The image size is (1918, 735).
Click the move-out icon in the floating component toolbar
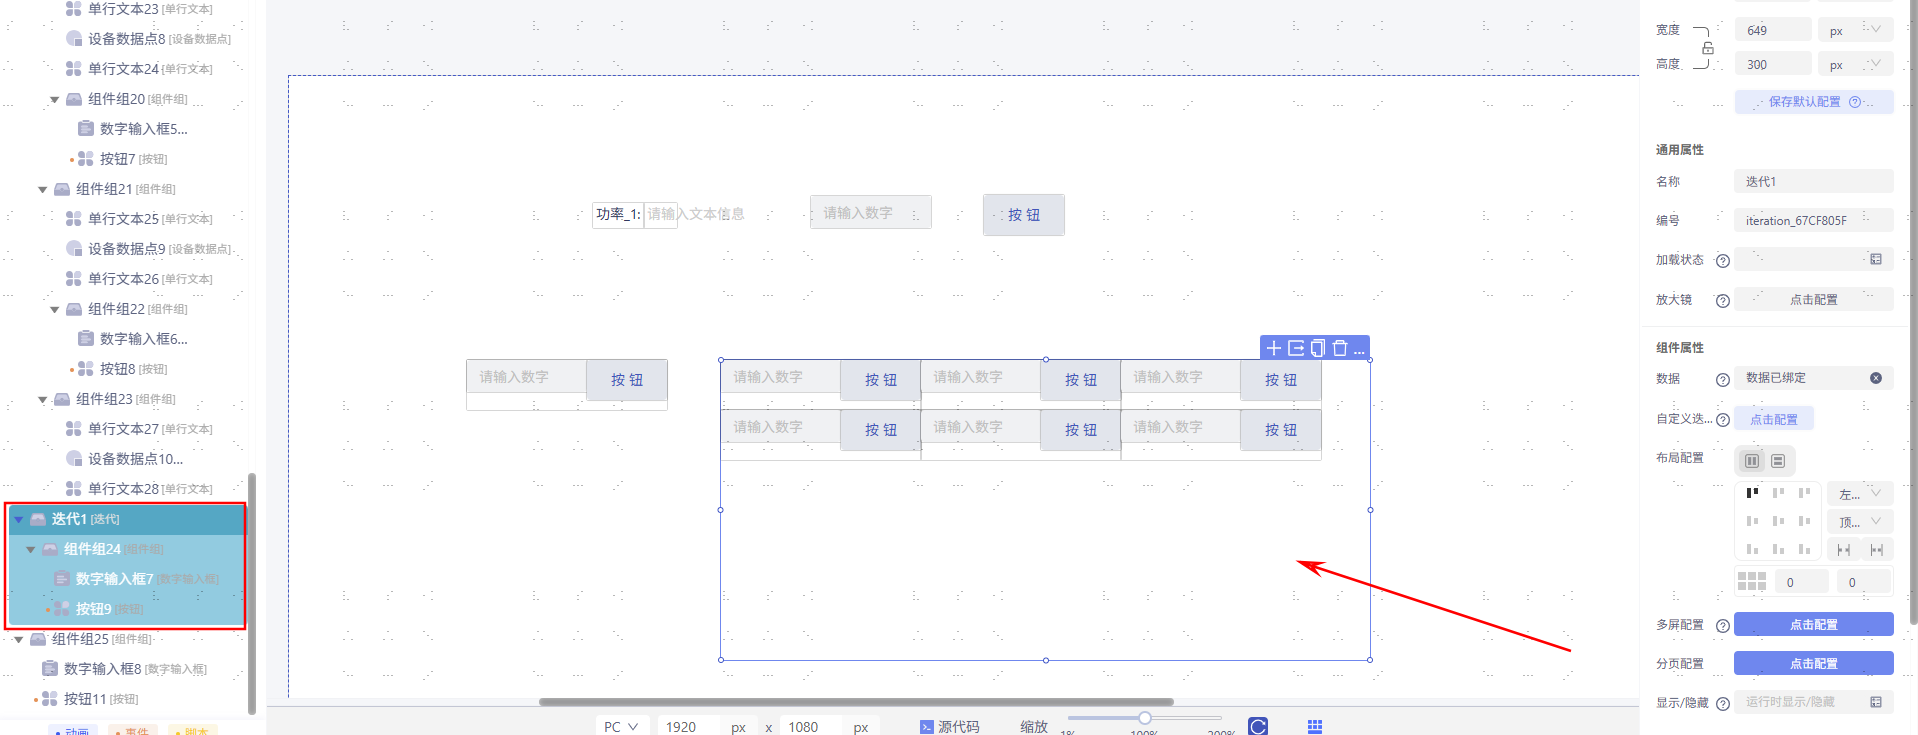(1296, 348)
